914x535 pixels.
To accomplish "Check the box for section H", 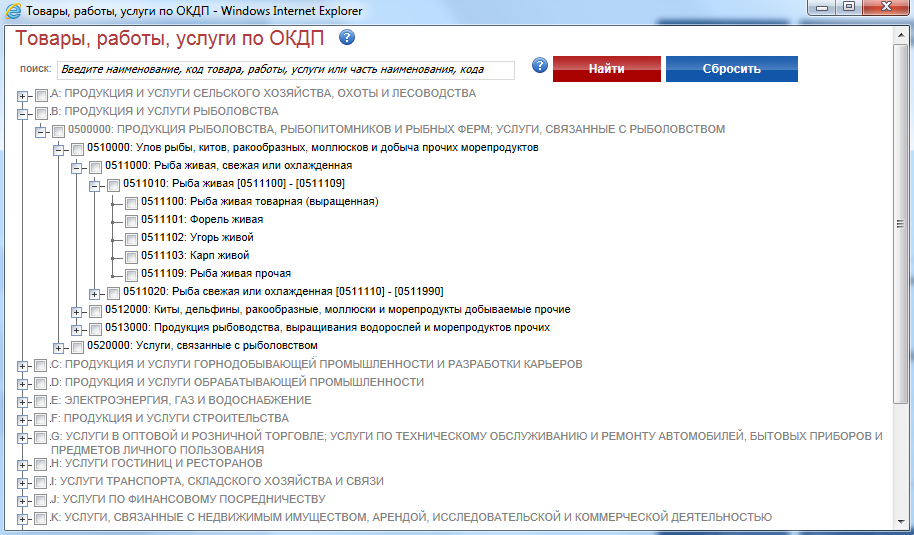I will click(x=40, y=464).
